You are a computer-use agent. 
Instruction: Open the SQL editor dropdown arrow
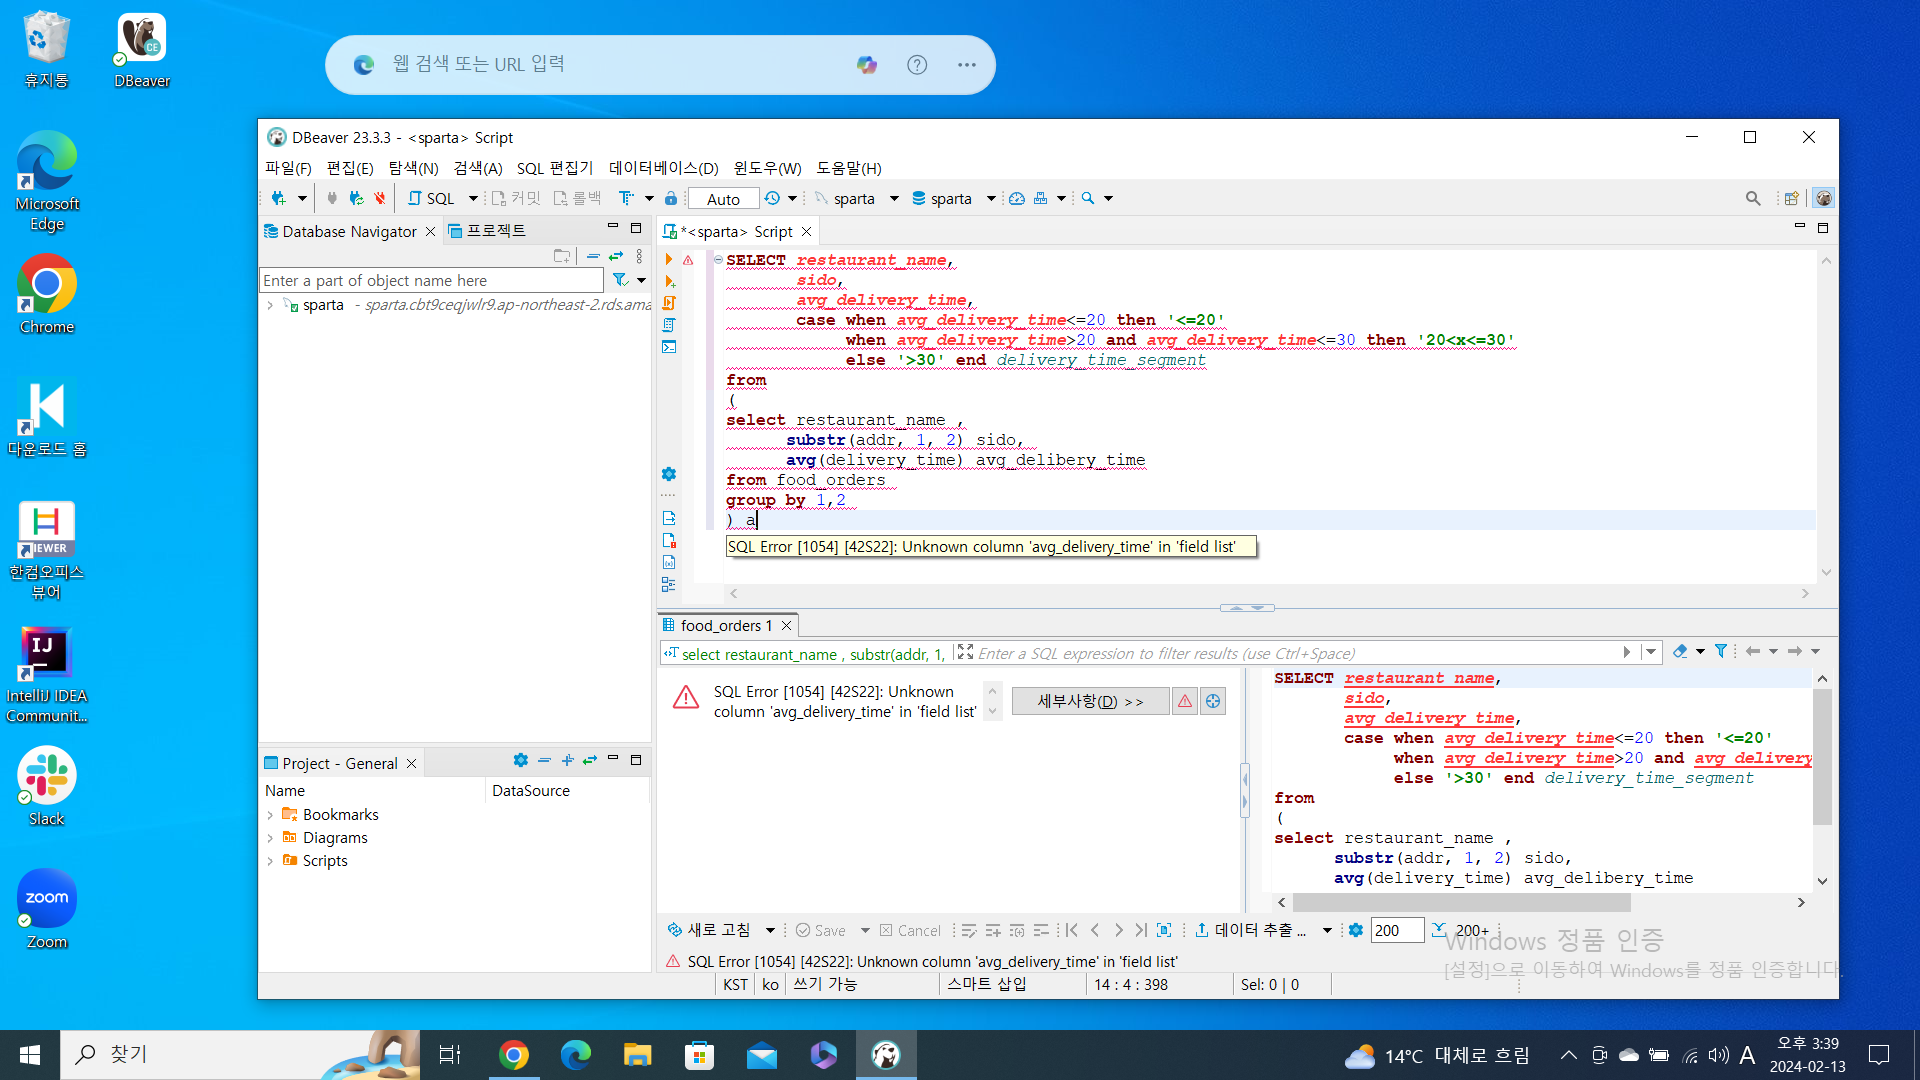click(473, 198)
